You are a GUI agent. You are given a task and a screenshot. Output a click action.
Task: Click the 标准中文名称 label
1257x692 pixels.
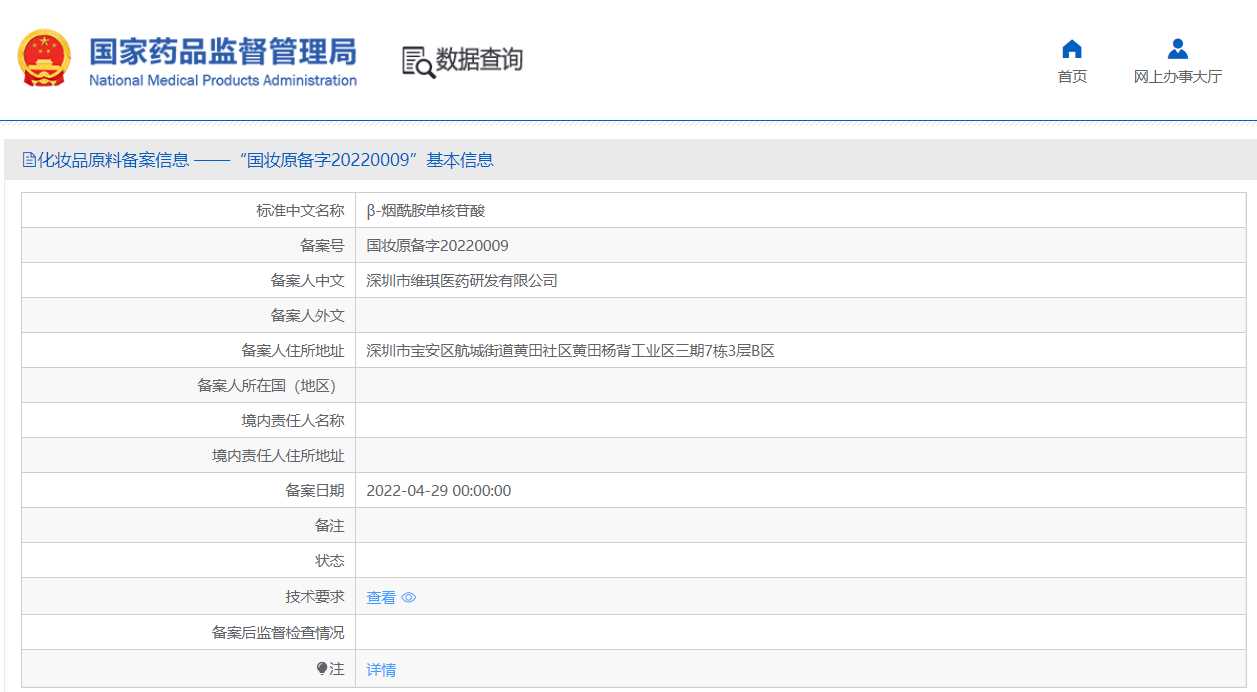point(300,211)
